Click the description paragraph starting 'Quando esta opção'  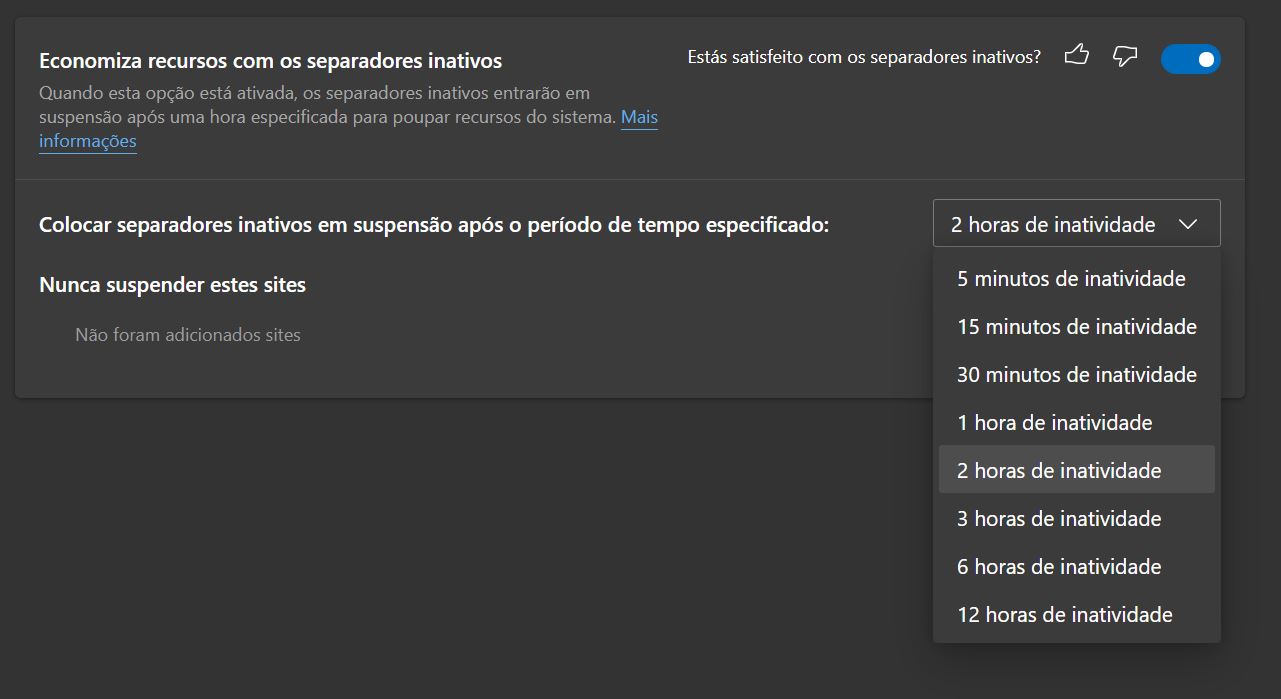[x=348, y=117]
